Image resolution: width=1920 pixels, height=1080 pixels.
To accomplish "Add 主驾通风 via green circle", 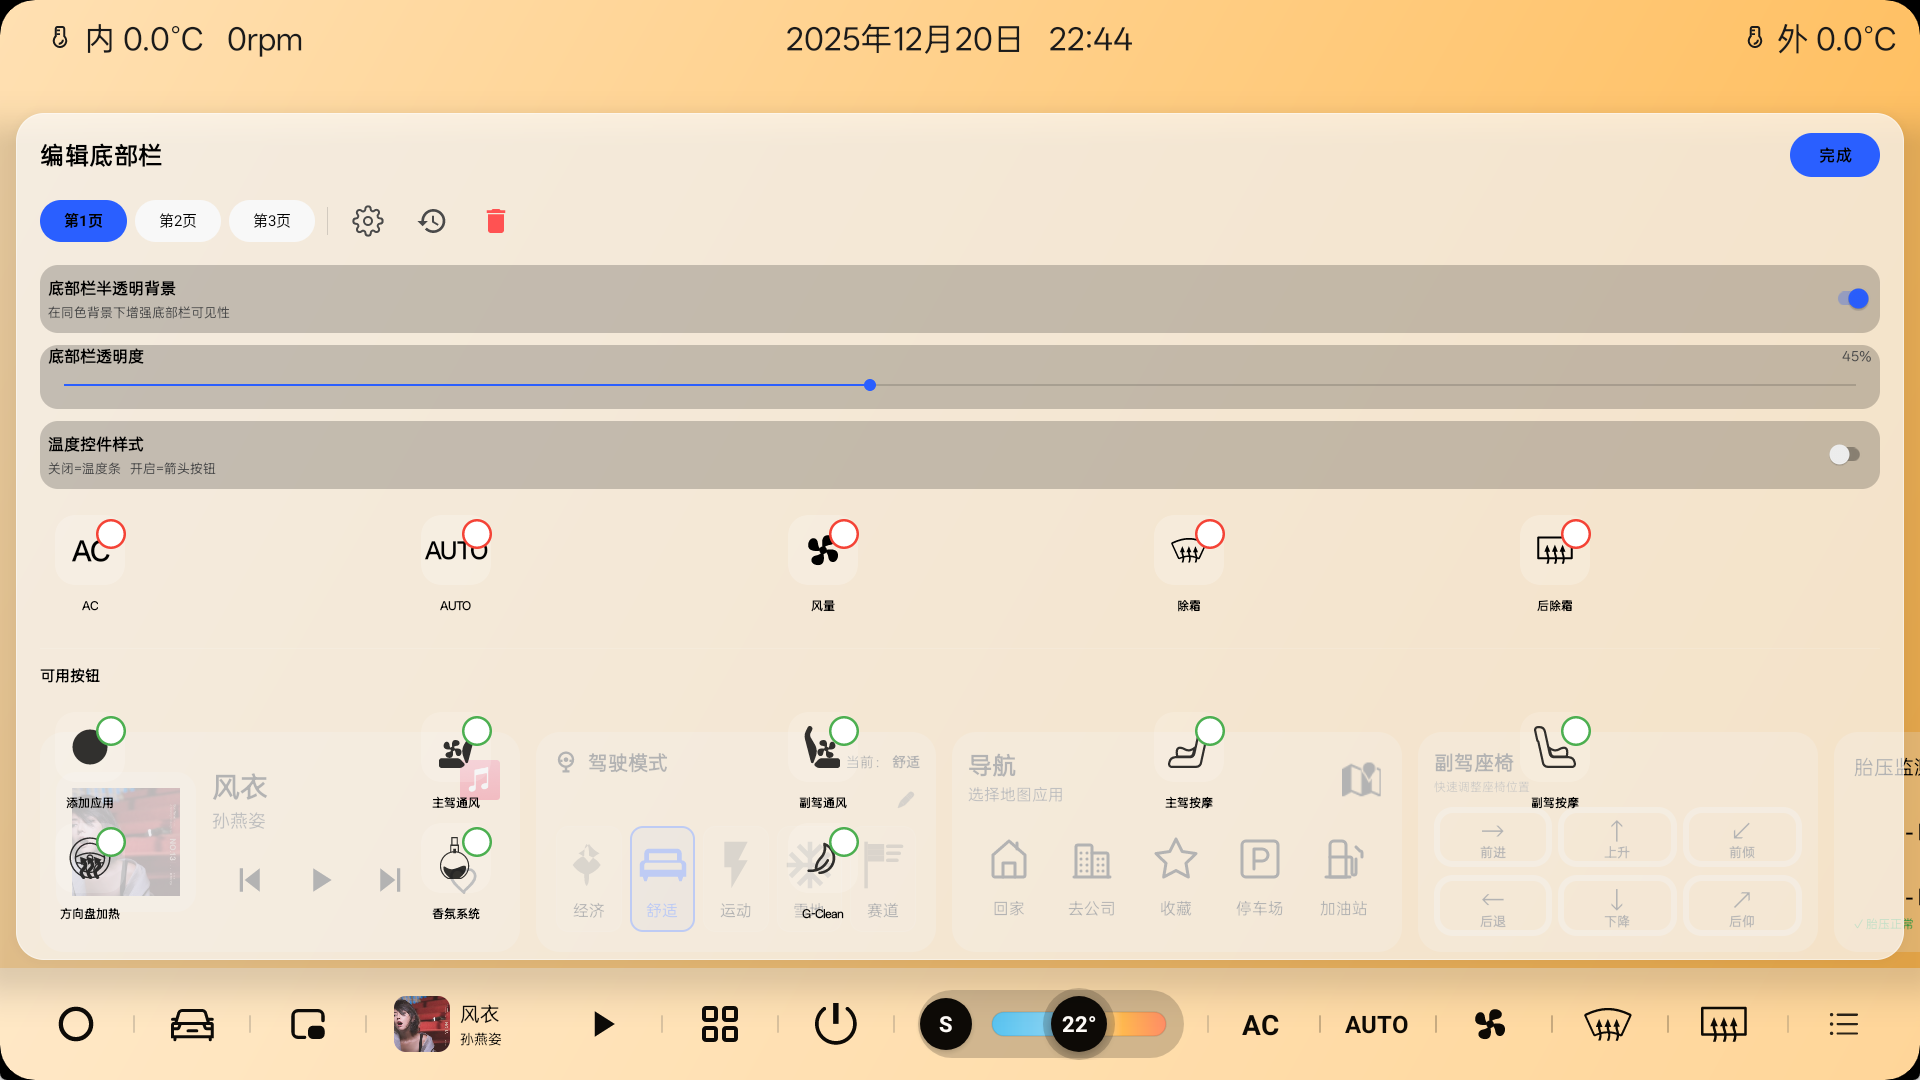I will pyautogui.click(x=477, y=731).
